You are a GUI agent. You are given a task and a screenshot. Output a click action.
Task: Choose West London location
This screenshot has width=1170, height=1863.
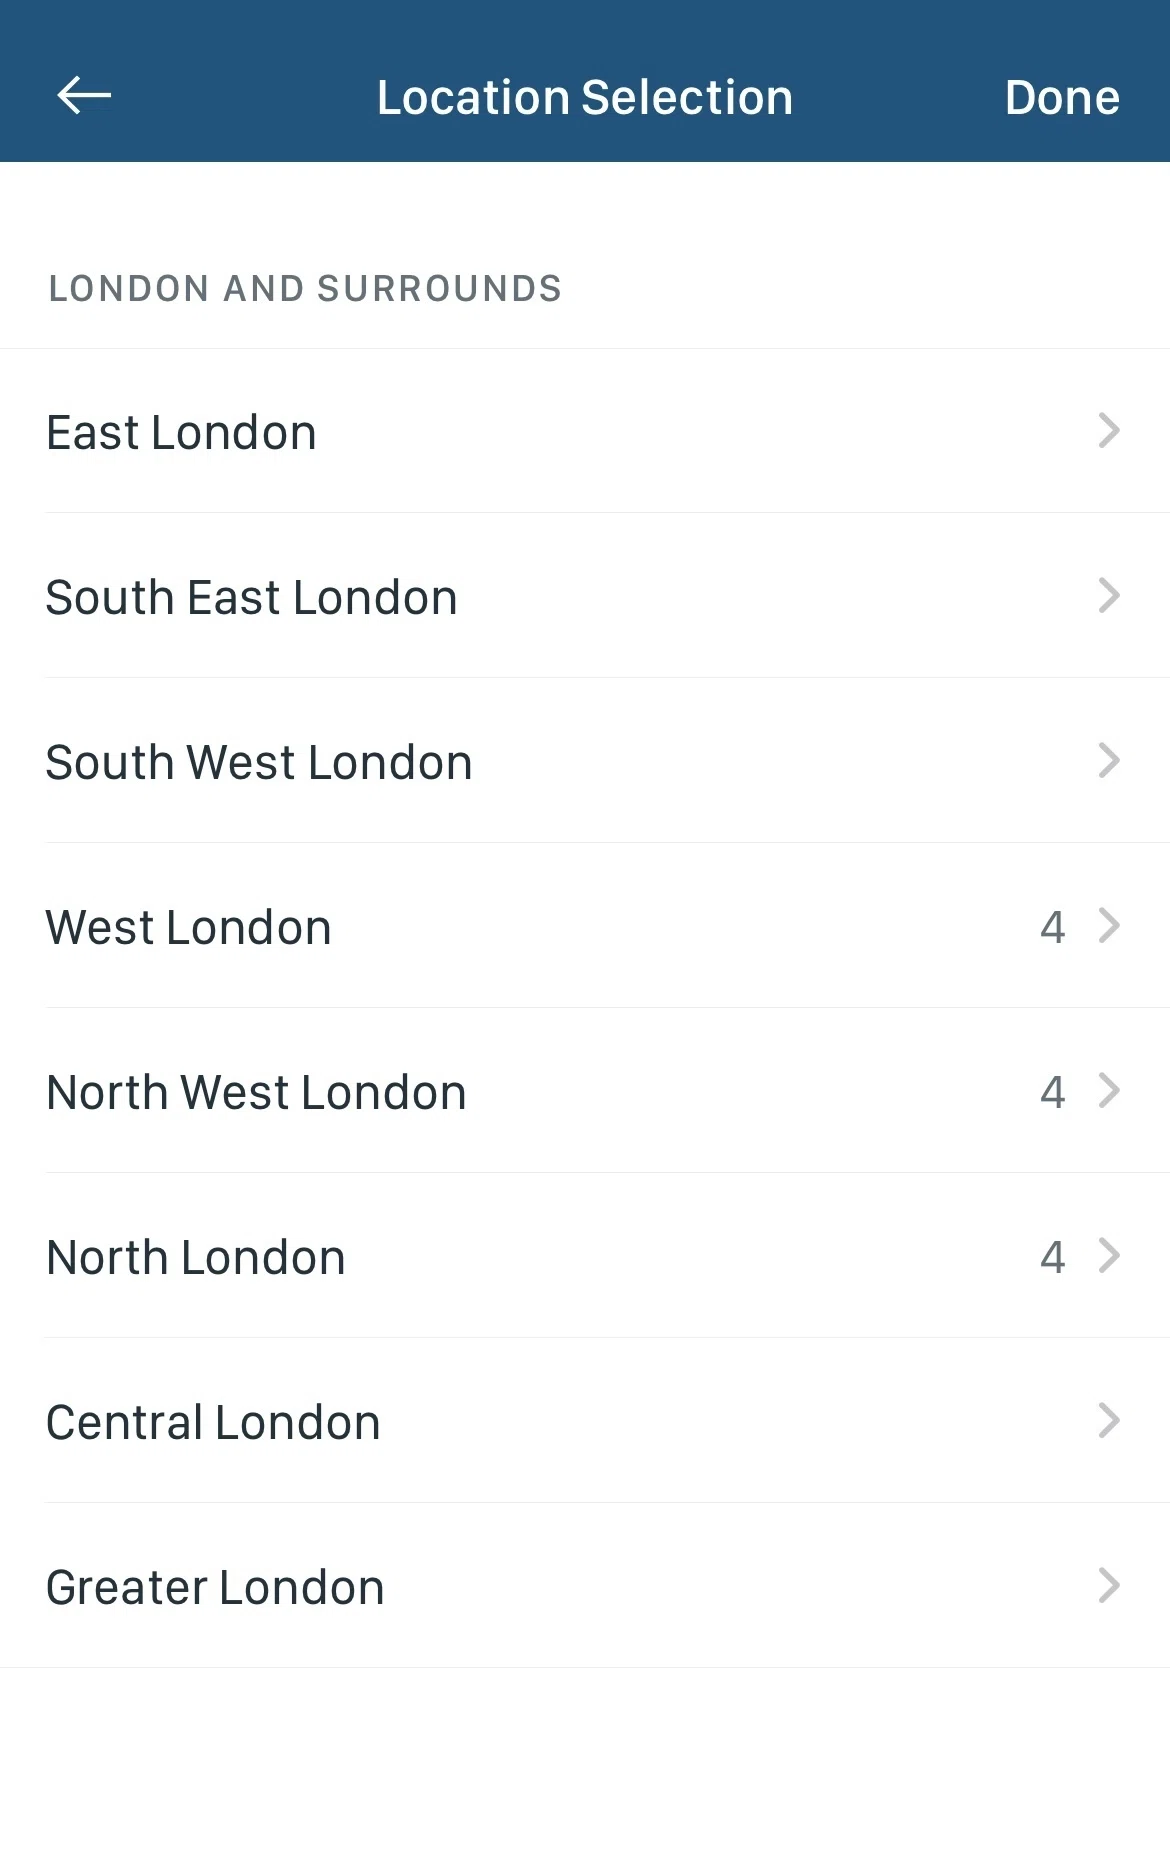pos(189,928)
